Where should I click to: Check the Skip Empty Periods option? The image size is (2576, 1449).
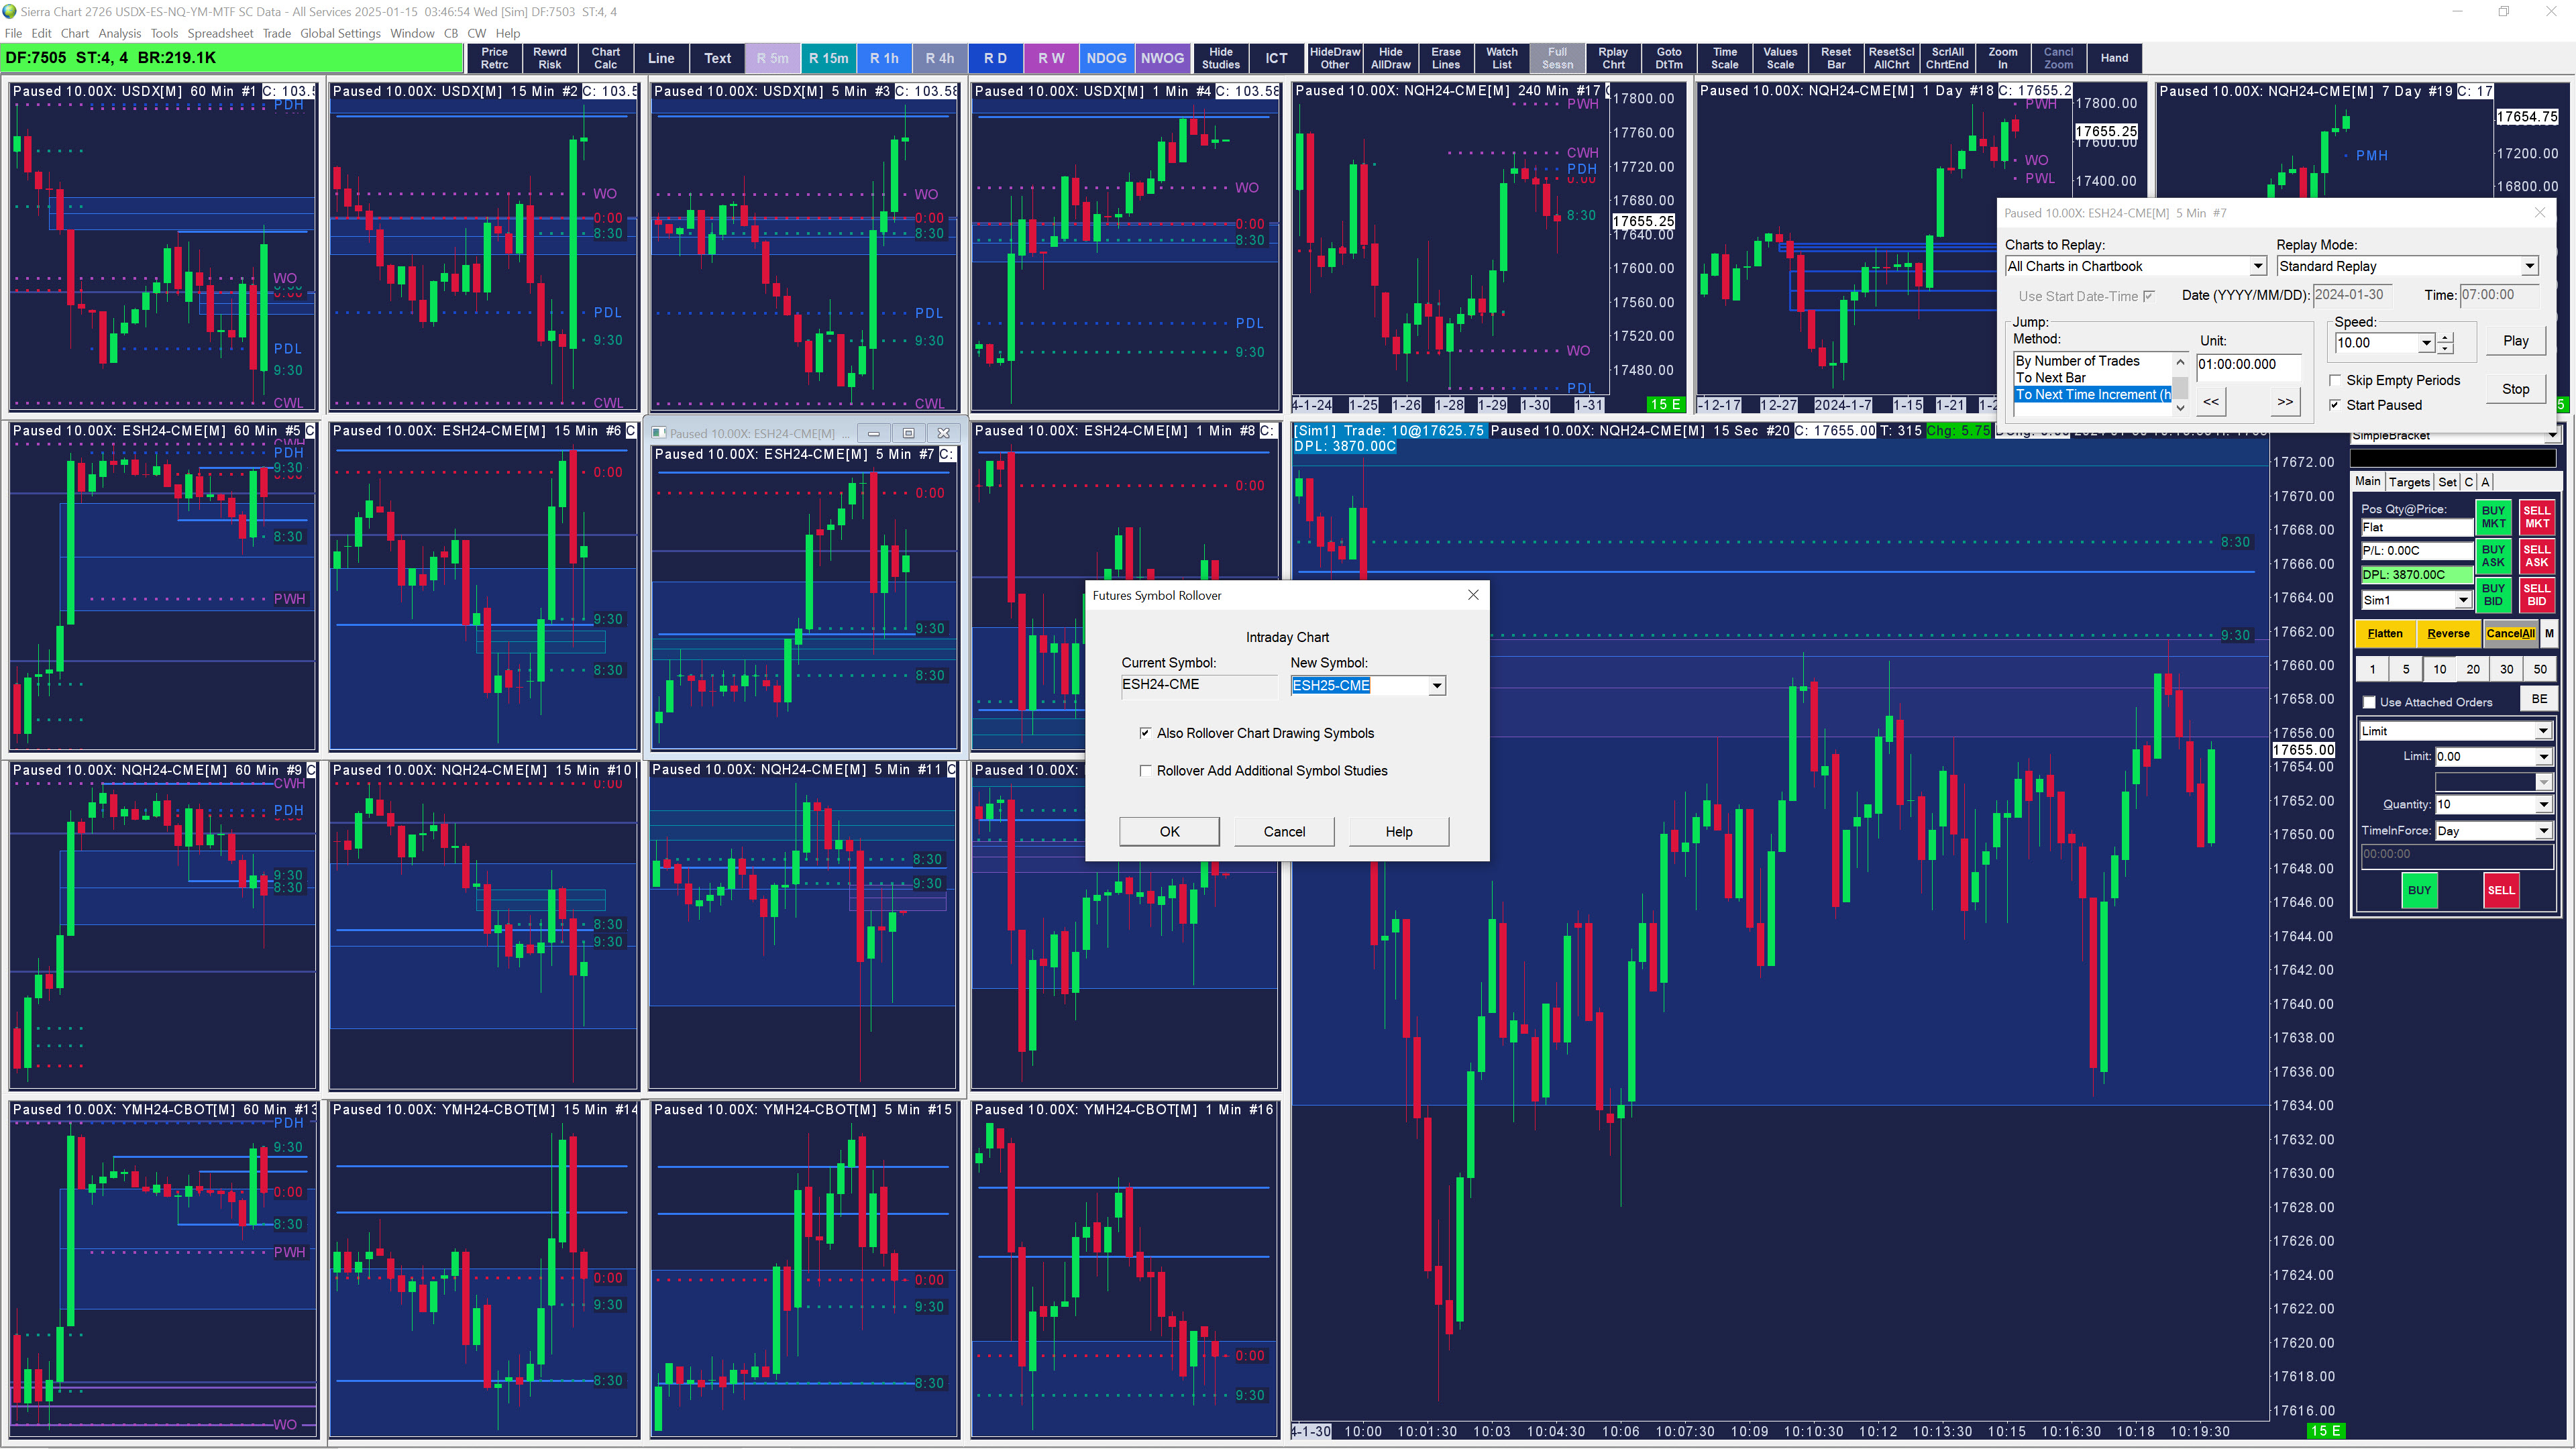(2335, 380)
